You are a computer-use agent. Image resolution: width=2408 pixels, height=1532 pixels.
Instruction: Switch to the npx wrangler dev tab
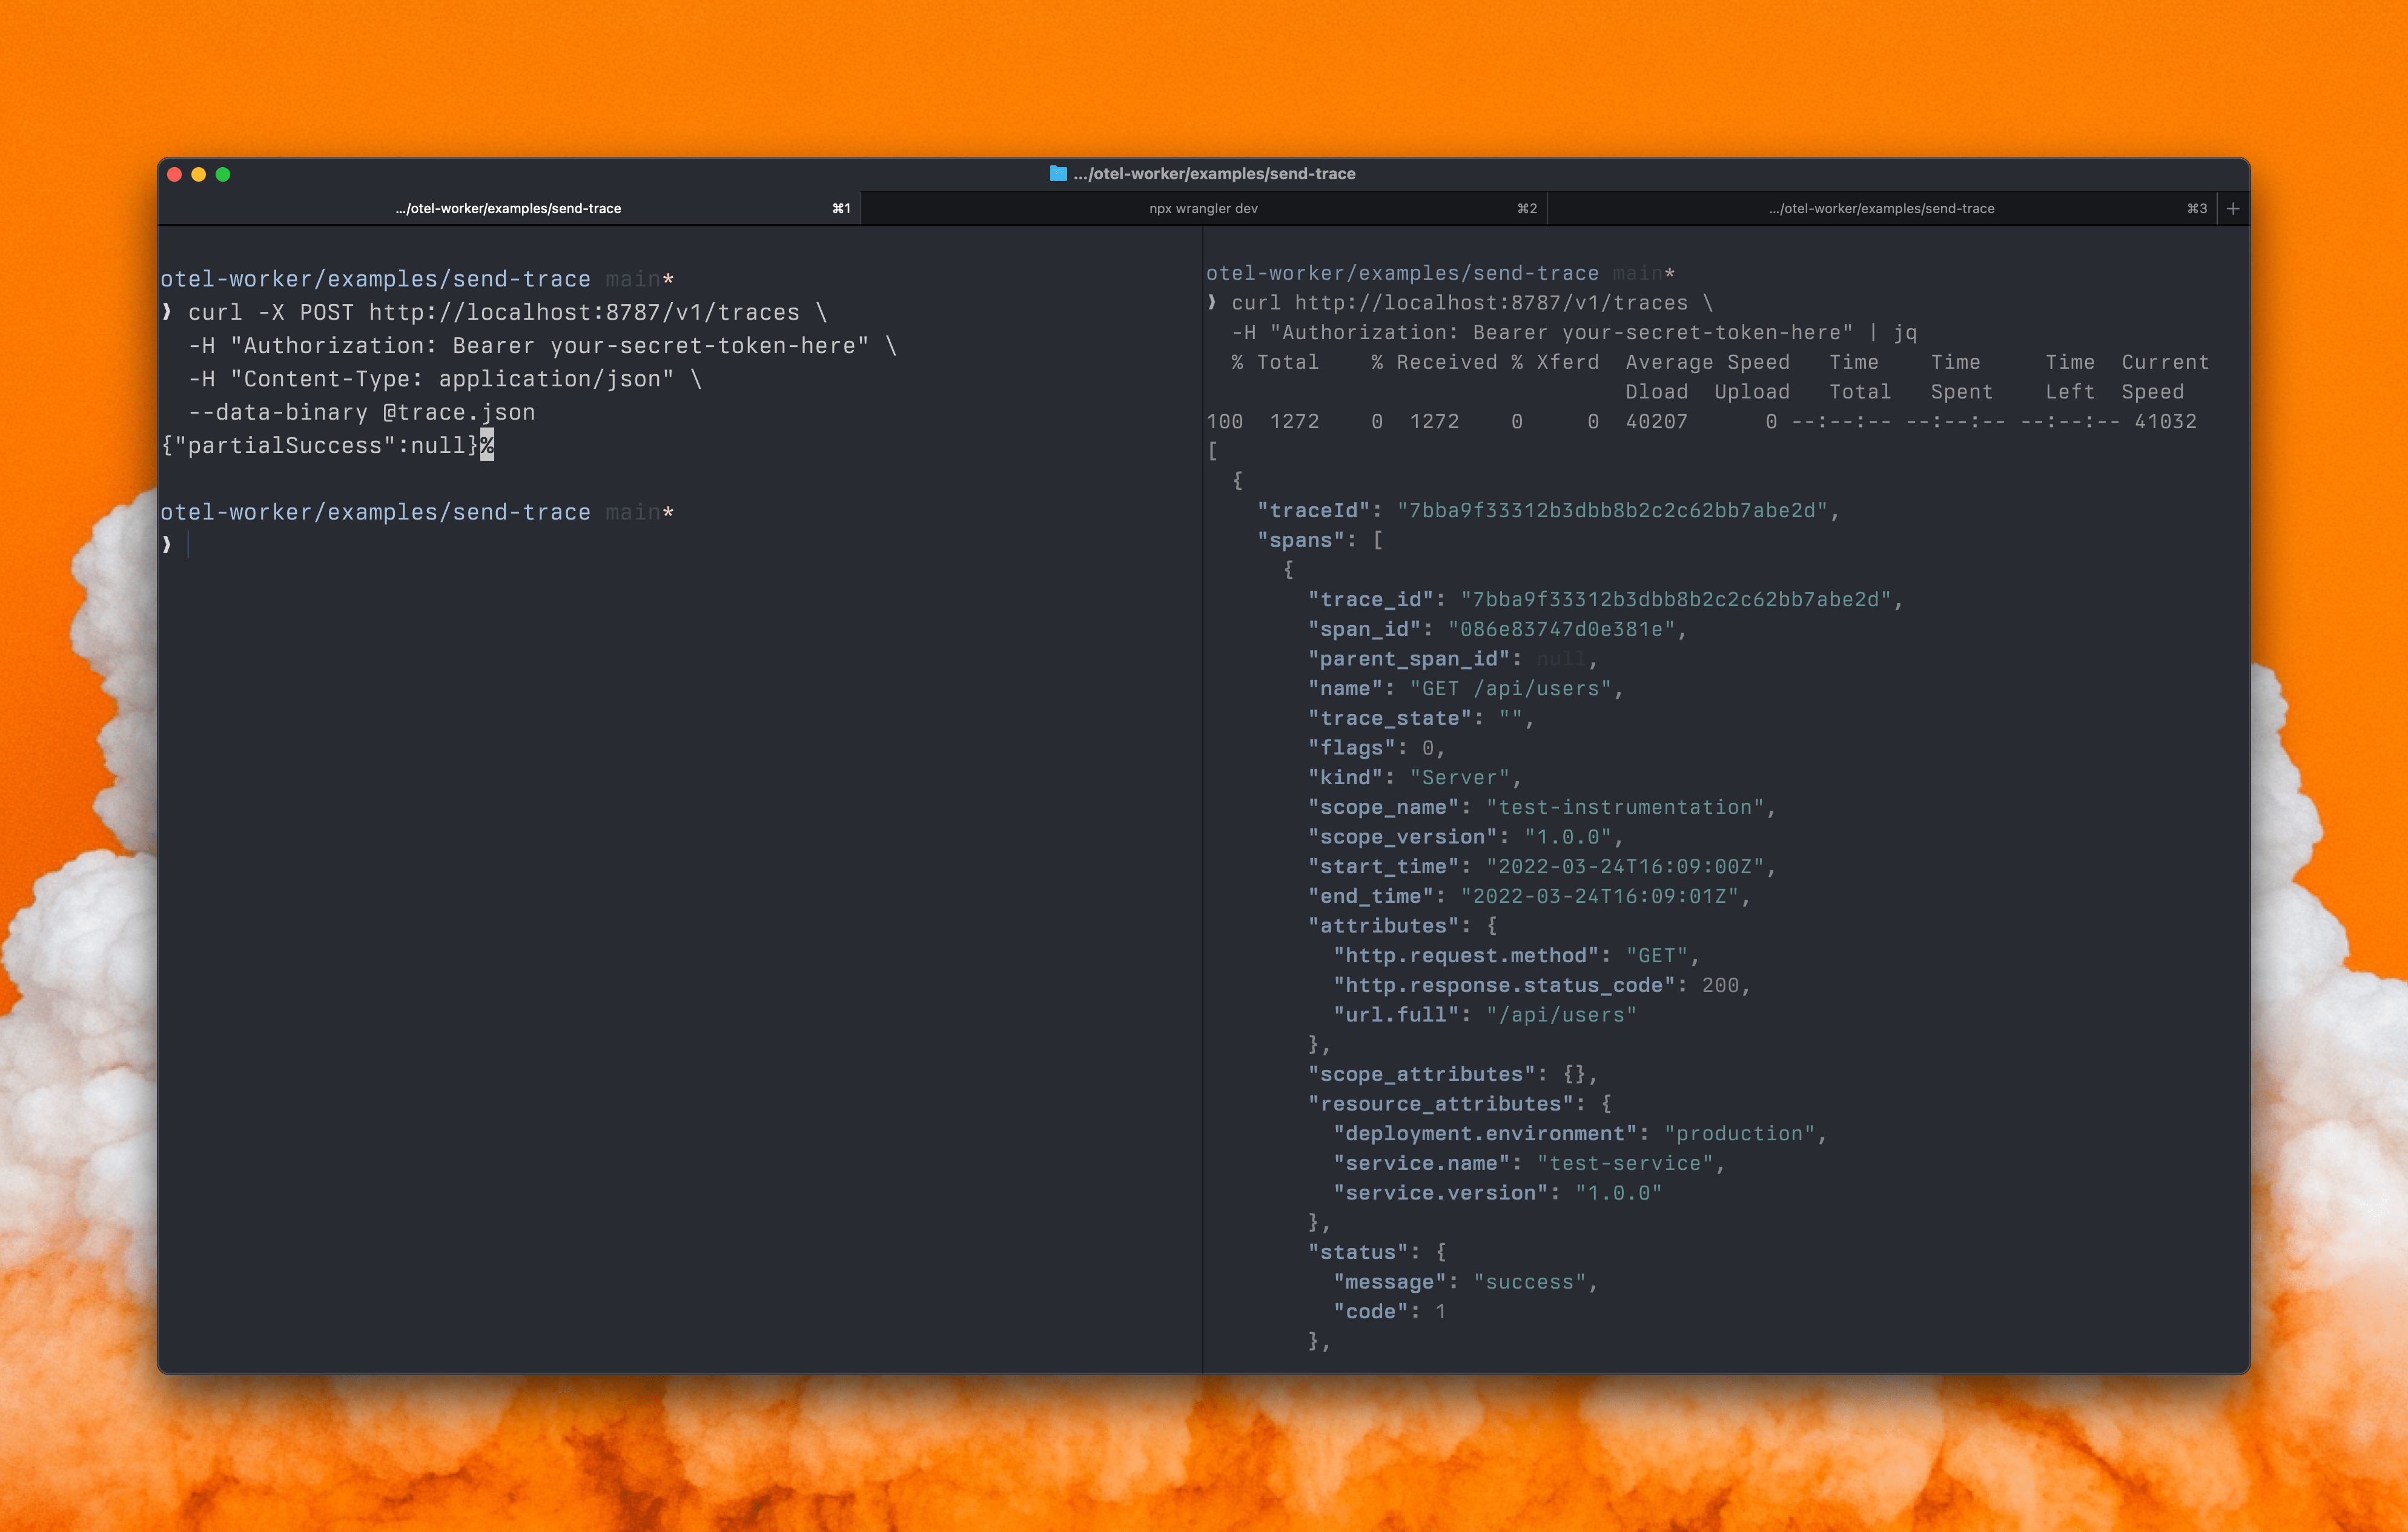1203,209
